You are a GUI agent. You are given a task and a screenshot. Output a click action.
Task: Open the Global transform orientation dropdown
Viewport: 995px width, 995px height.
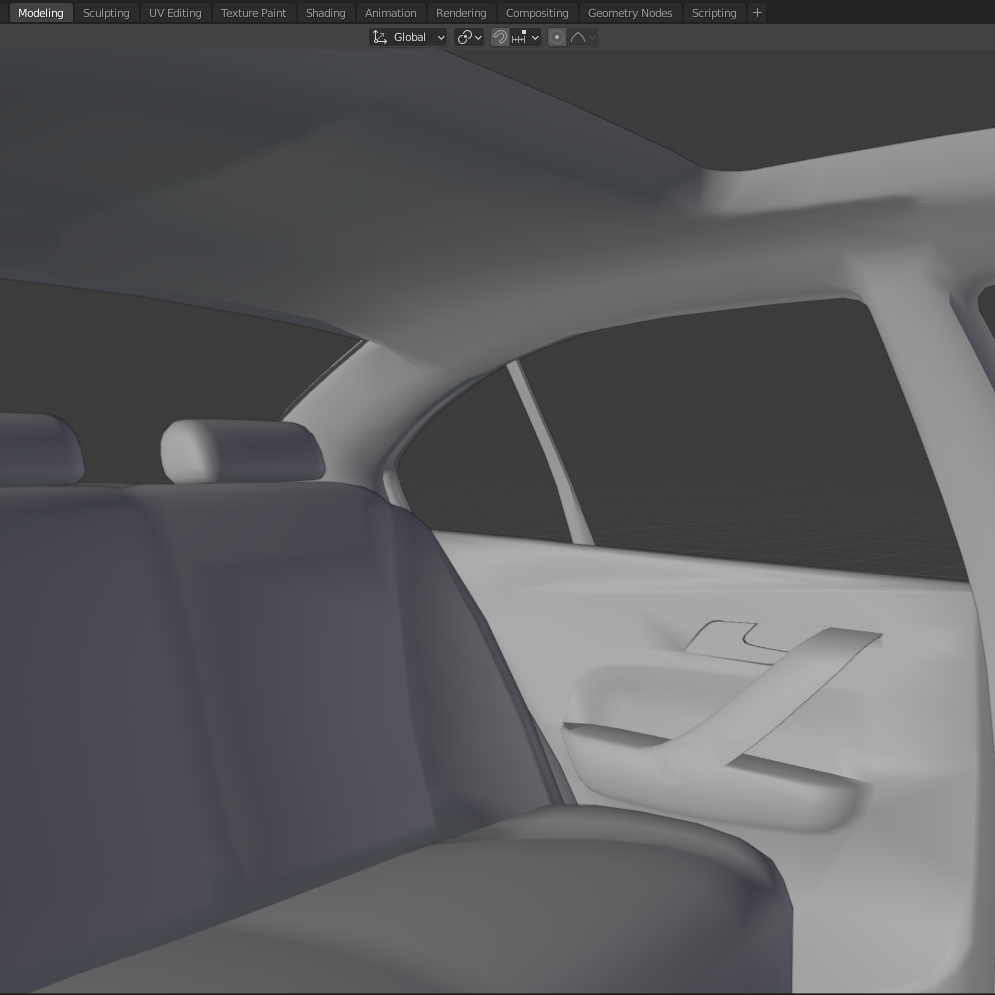408,37
